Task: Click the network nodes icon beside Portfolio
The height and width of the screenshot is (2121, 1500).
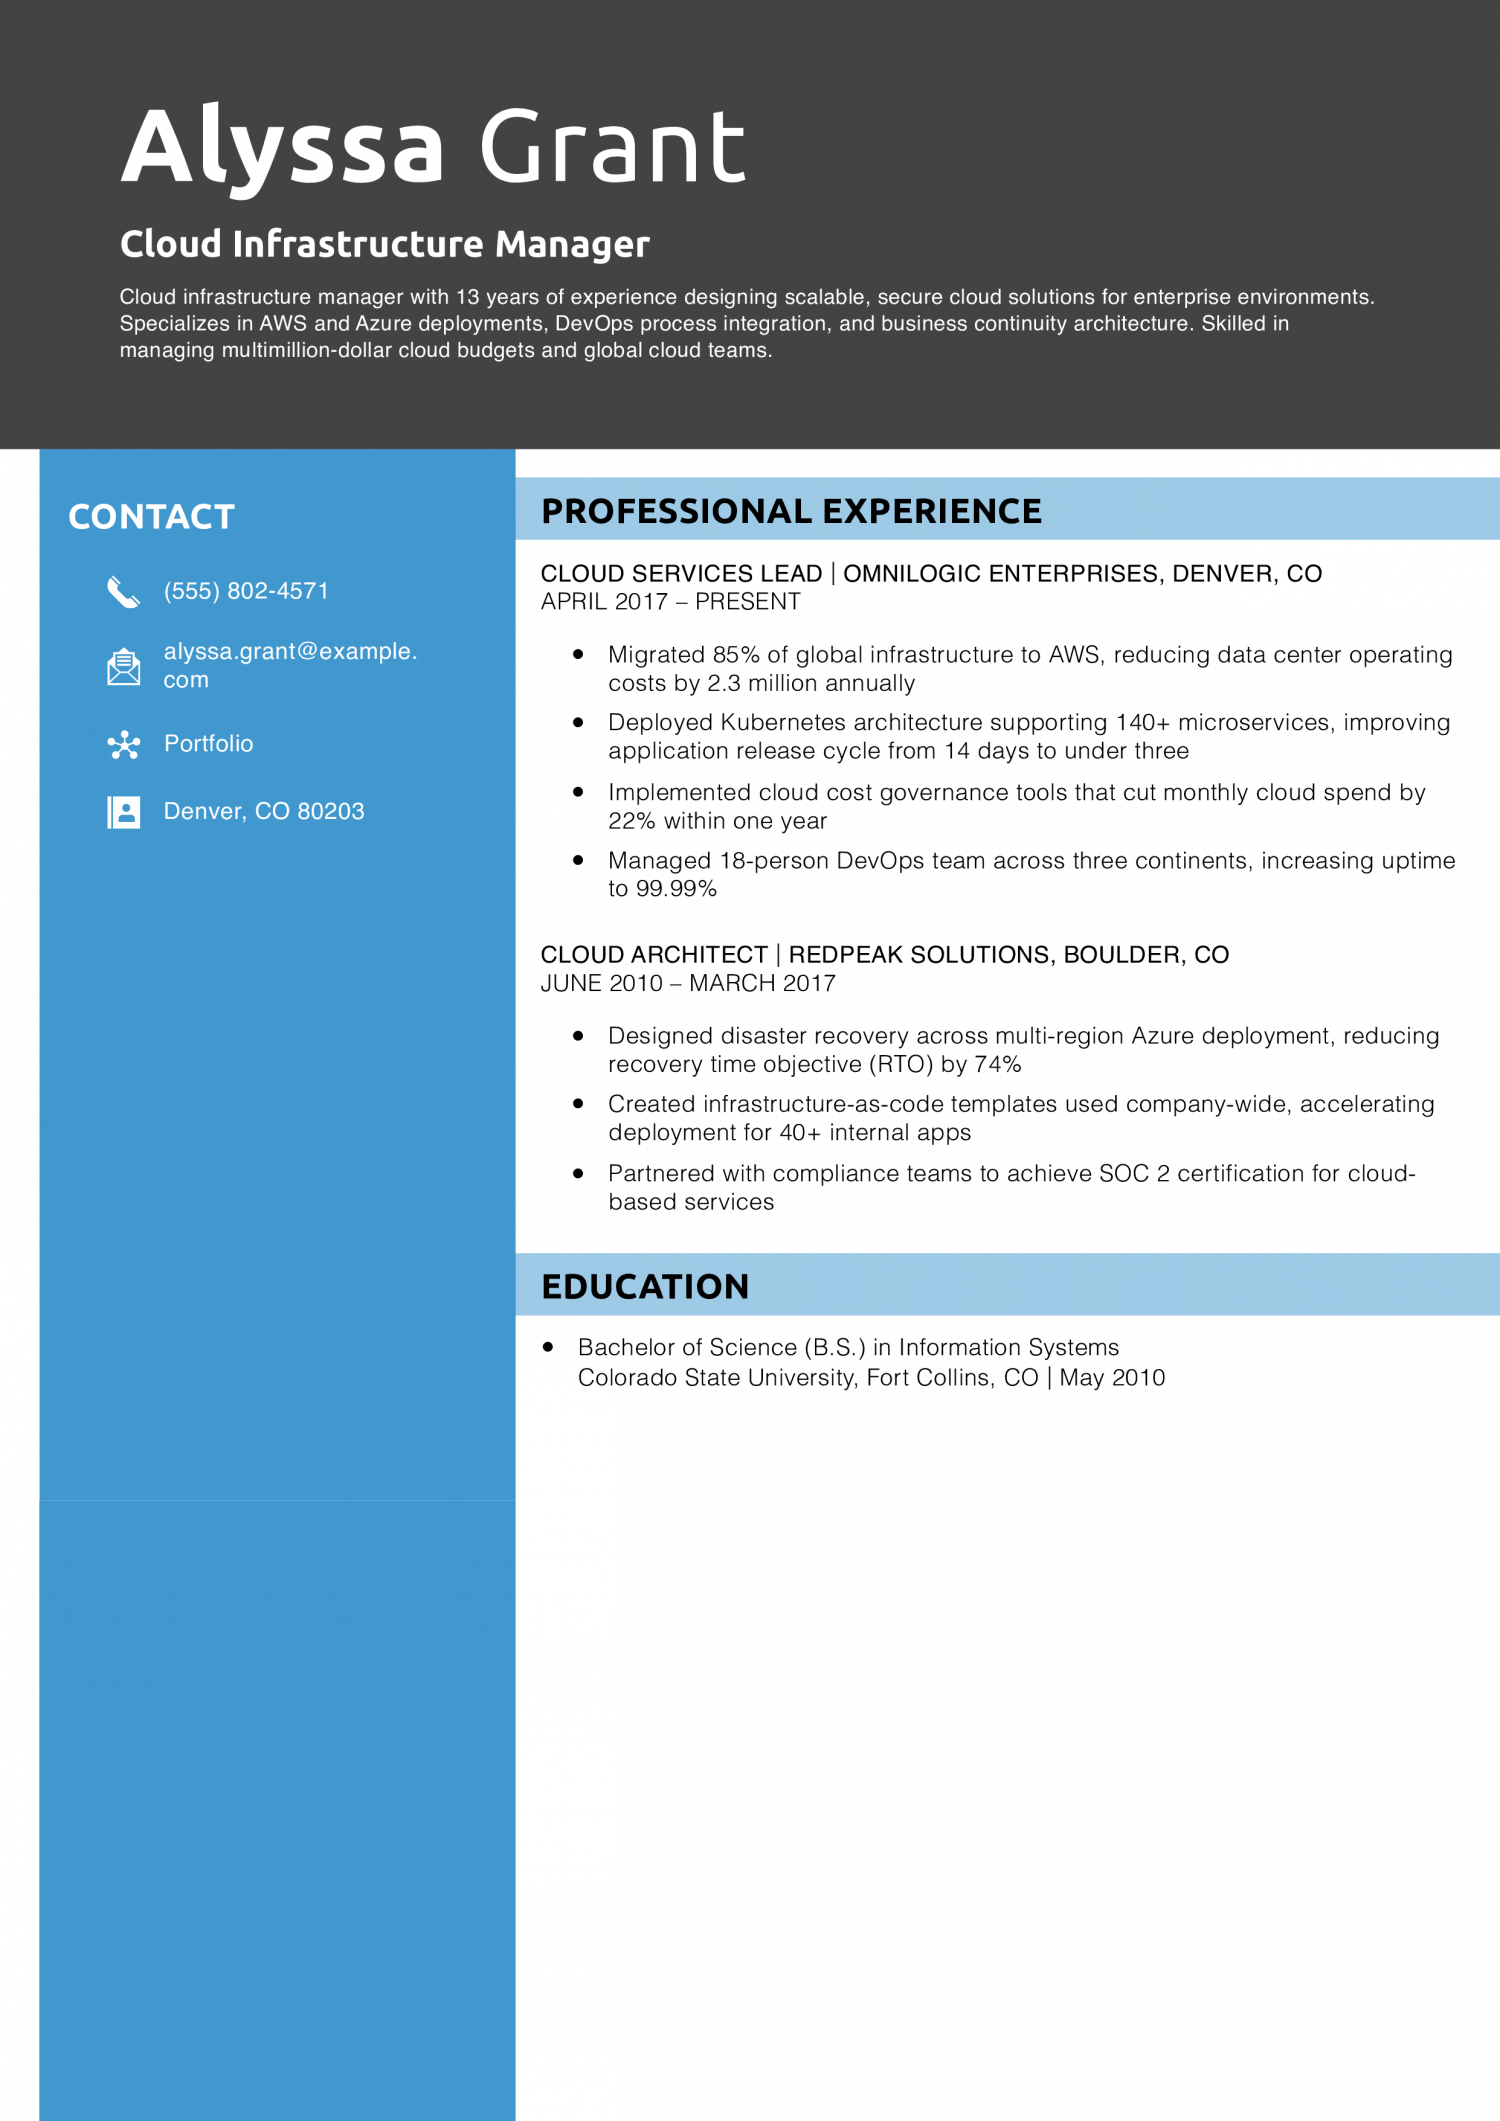Action: tap(123, 745)
